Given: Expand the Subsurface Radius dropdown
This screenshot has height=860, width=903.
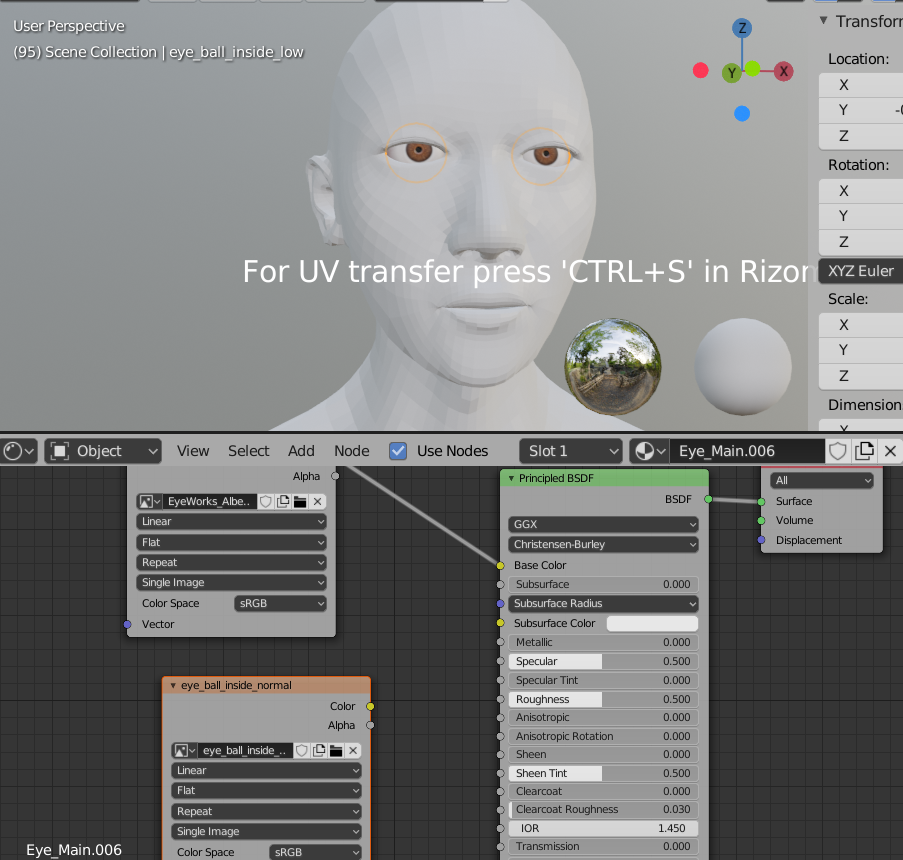Looking at the screenshot, I should coord(604,604).
